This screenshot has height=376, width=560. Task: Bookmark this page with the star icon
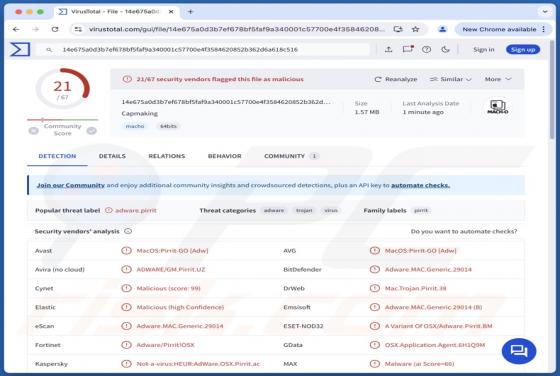(415, 29)
